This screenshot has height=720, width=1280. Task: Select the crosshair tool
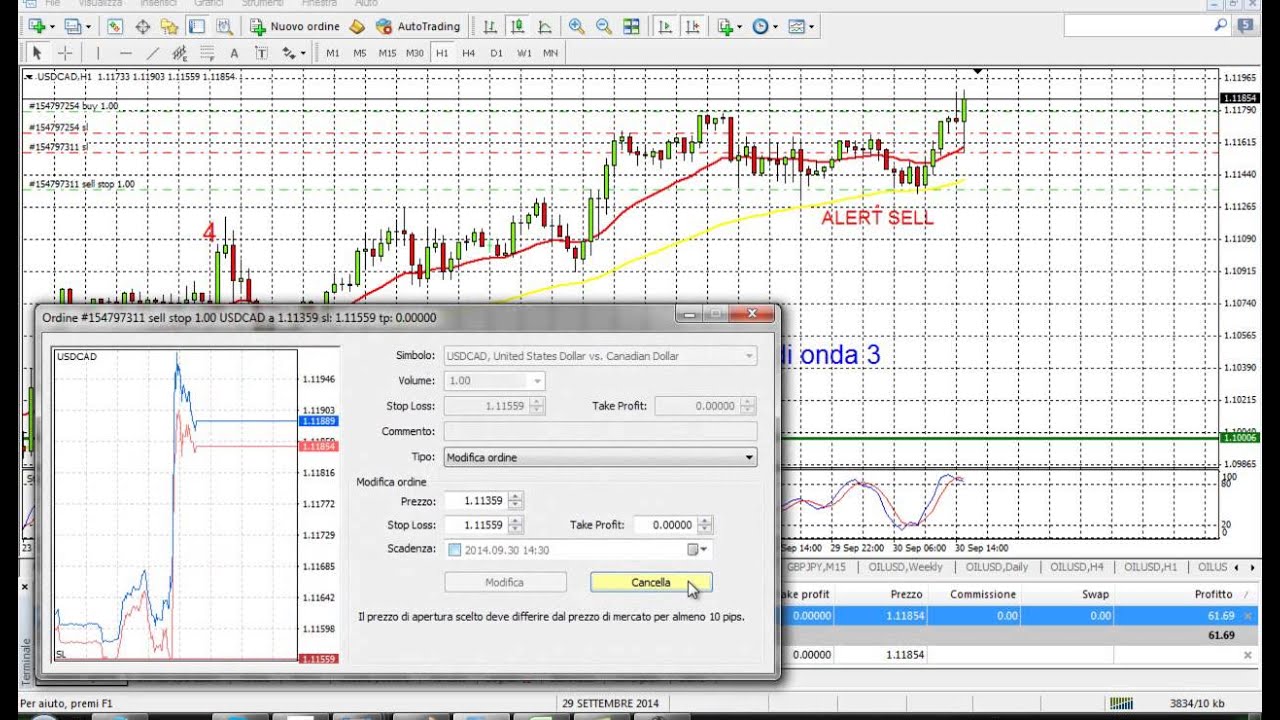(65, 53)
